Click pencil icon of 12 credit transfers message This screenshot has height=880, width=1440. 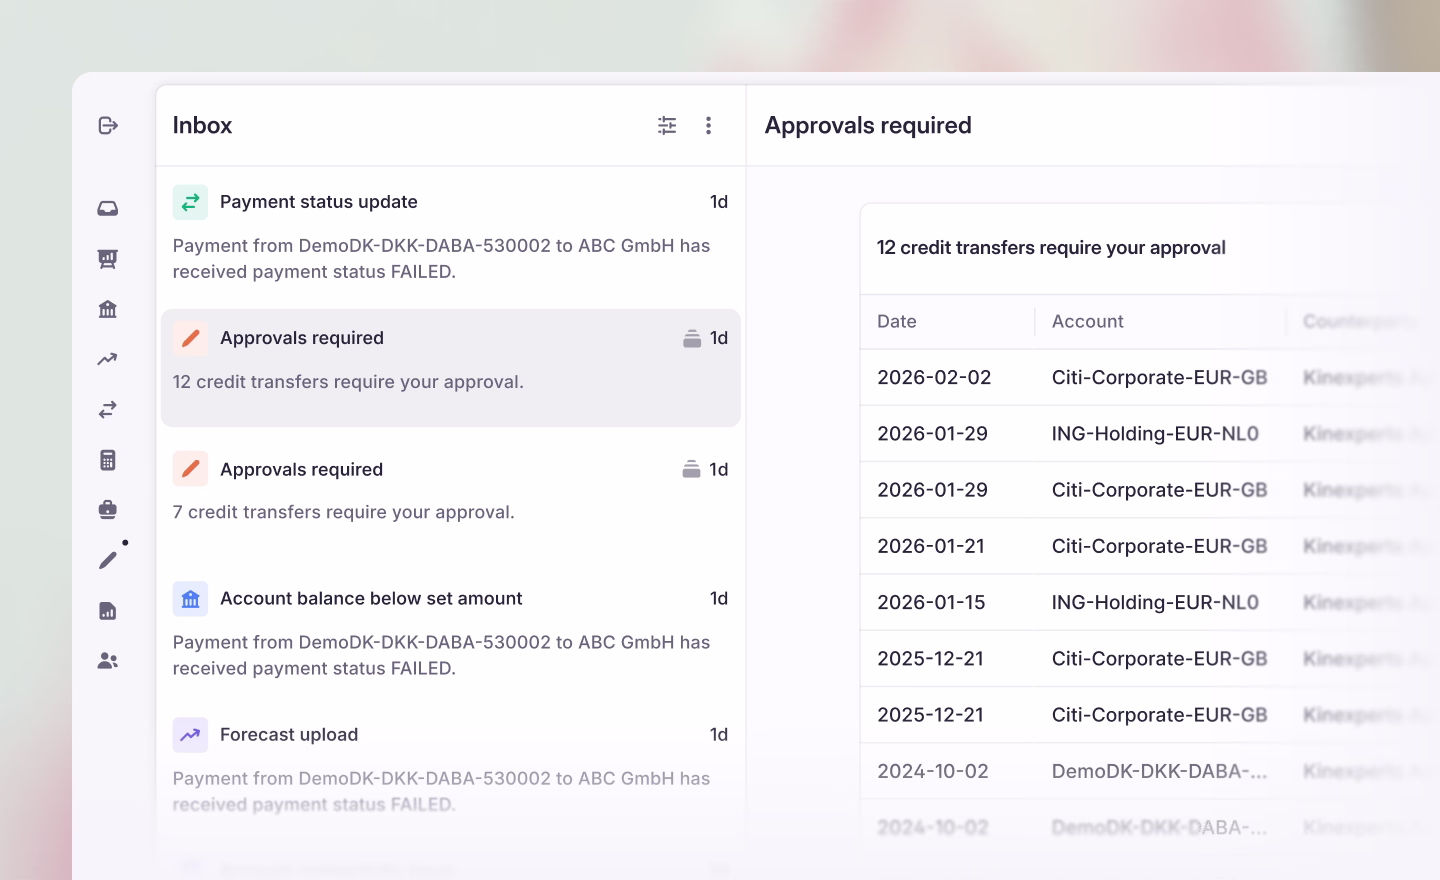pyautogui.click(x=190, y=338)
